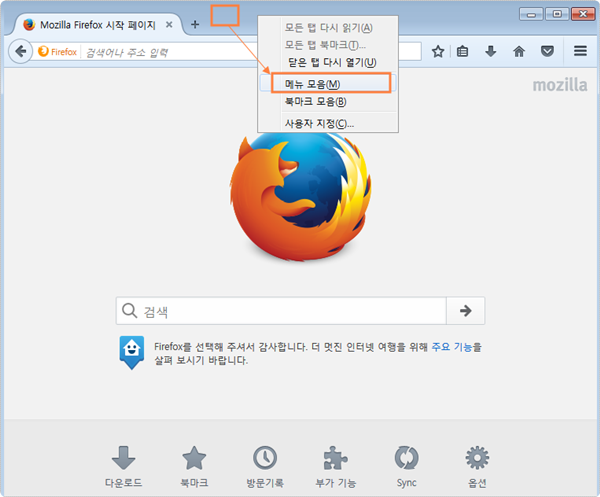
Task: Minimize the Firefox window
Action: 531,14
